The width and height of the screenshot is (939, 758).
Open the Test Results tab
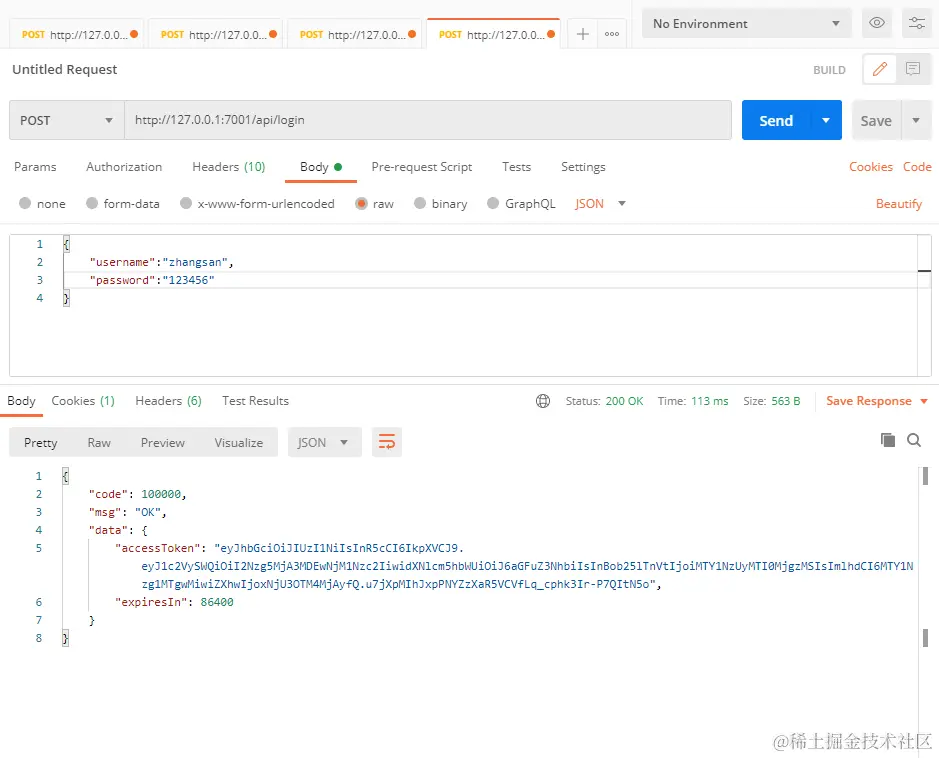tap(255, 401)
